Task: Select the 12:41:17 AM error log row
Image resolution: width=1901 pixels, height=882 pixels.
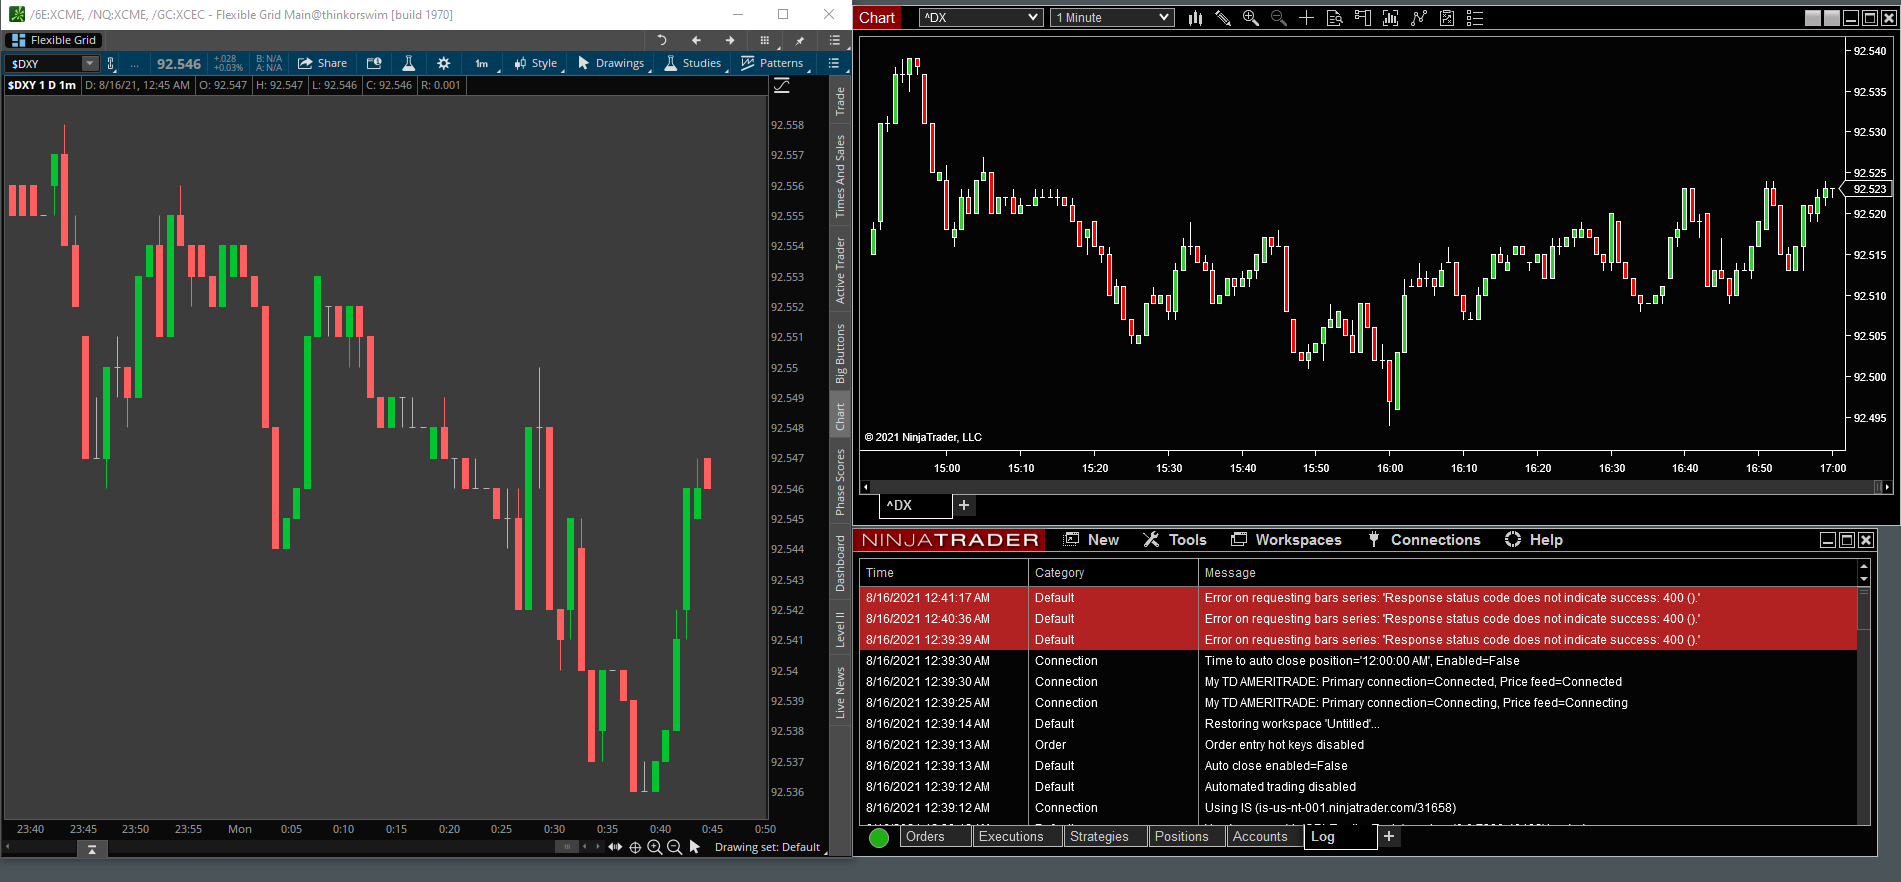Action: coord(1358,598)
